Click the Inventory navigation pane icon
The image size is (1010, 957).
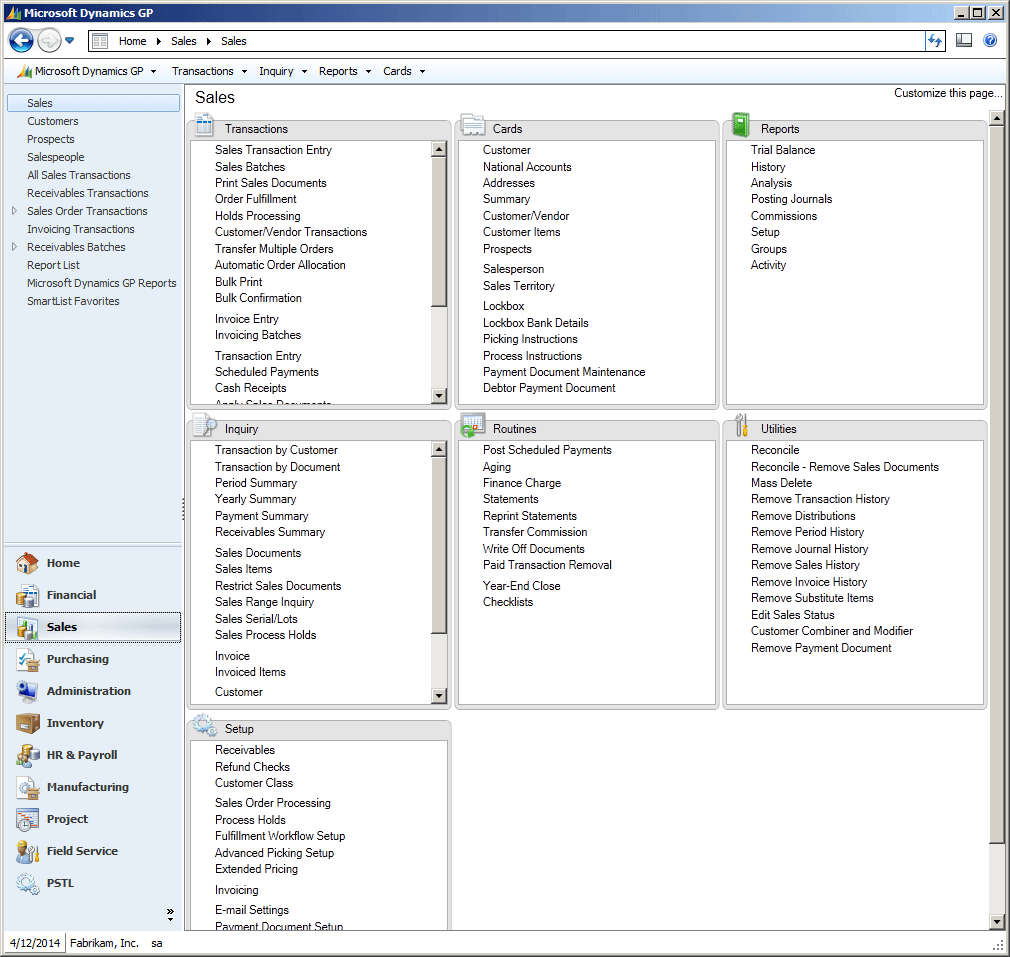click(x=27, y=723)
